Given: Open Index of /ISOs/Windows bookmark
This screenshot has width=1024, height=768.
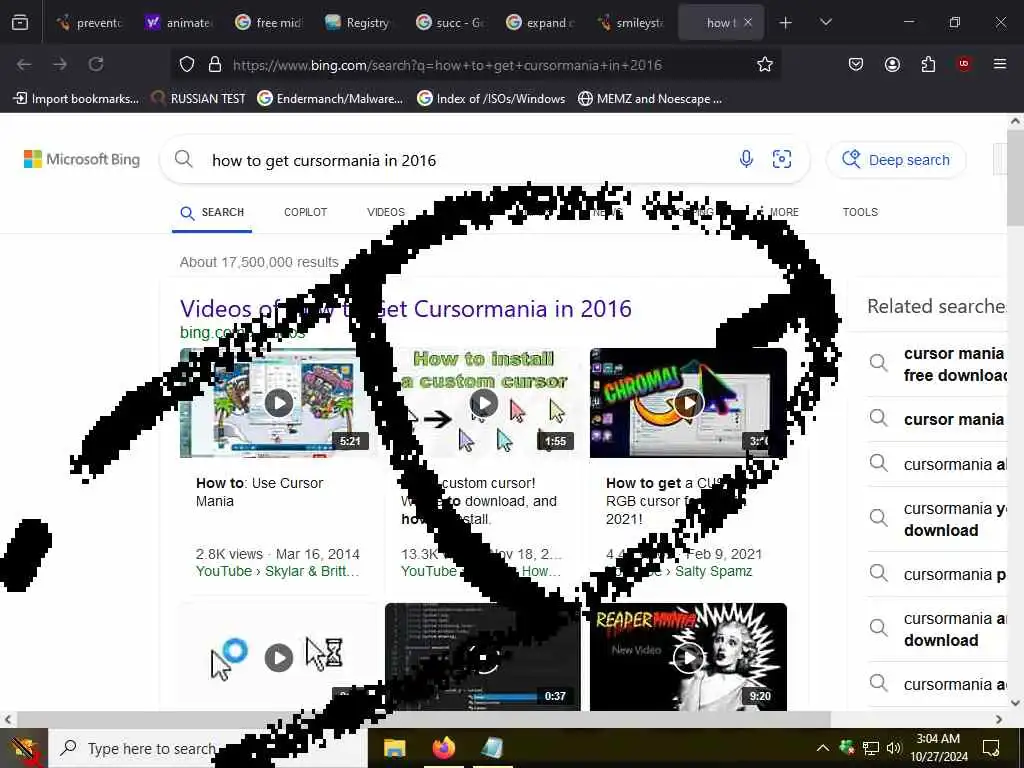Looking at the screenshot, I should [x=491, y=99].
